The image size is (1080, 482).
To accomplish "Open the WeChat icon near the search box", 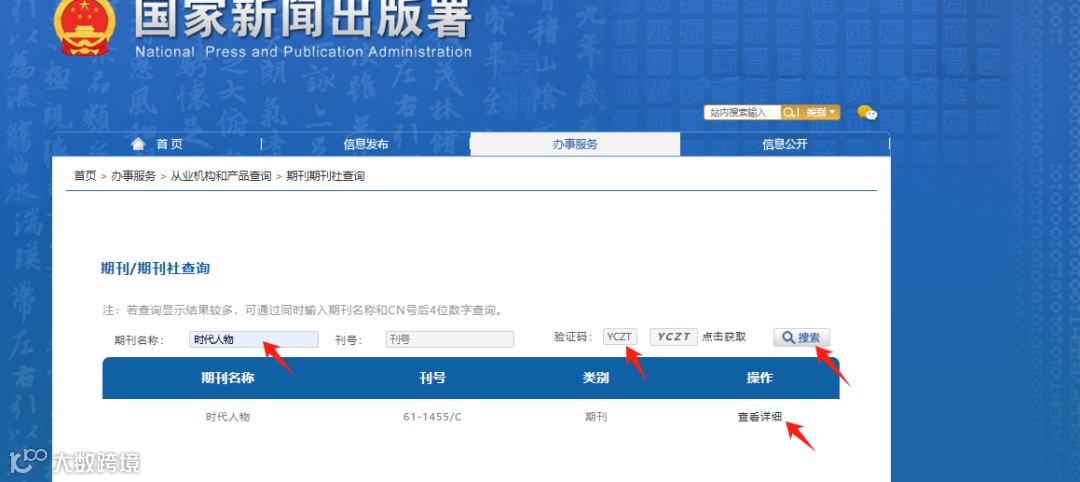I will coord(867,112).
